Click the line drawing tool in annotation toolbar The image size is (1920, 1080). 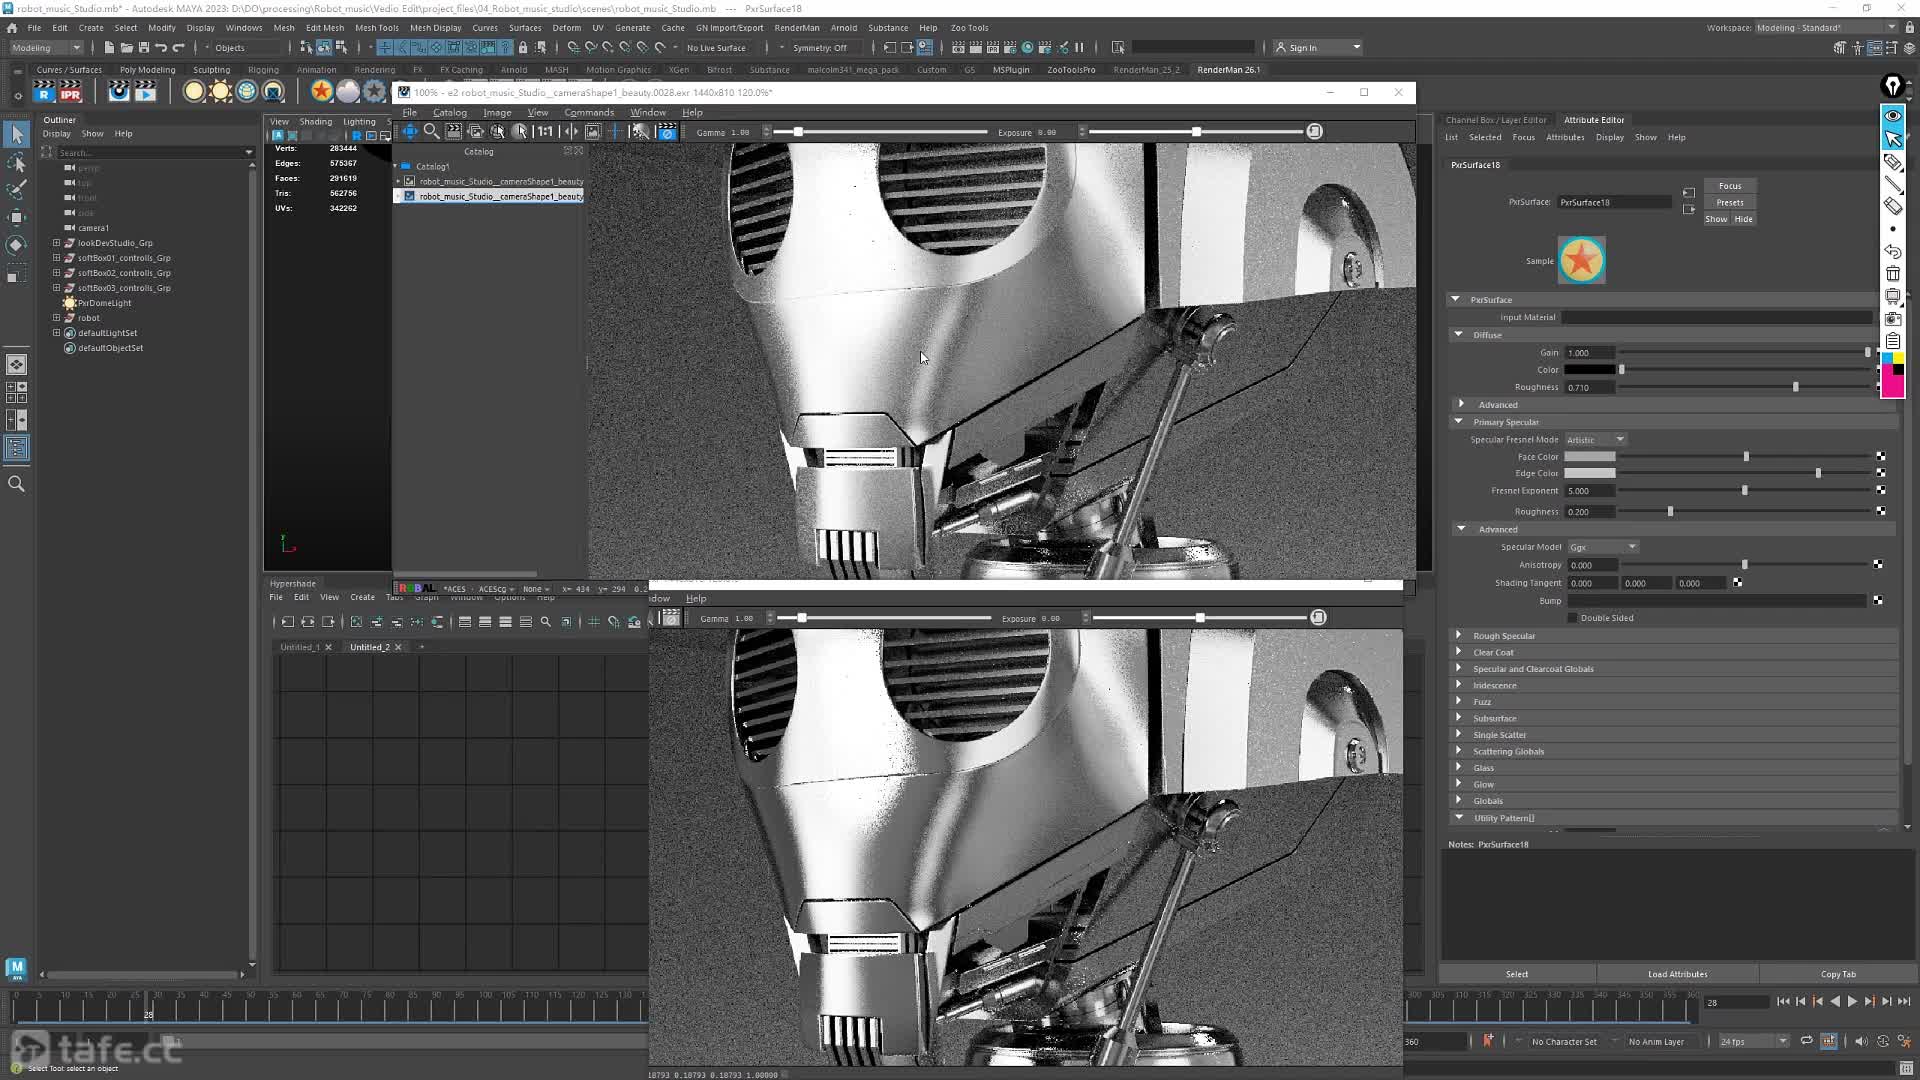[x=1893, y=184]
